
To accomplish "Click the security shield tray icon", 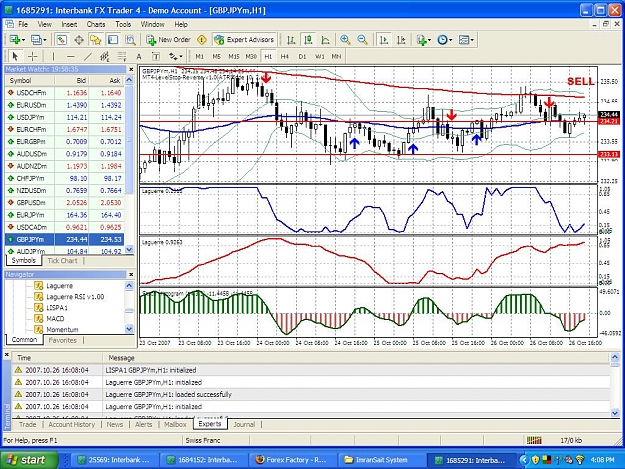I will pos(535,460).
